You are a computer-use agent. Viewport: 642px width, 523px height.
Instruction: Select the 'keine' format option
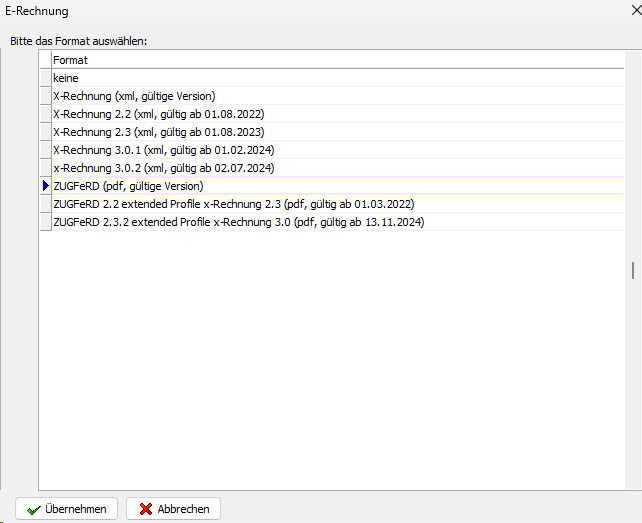(x=66, y=78)
